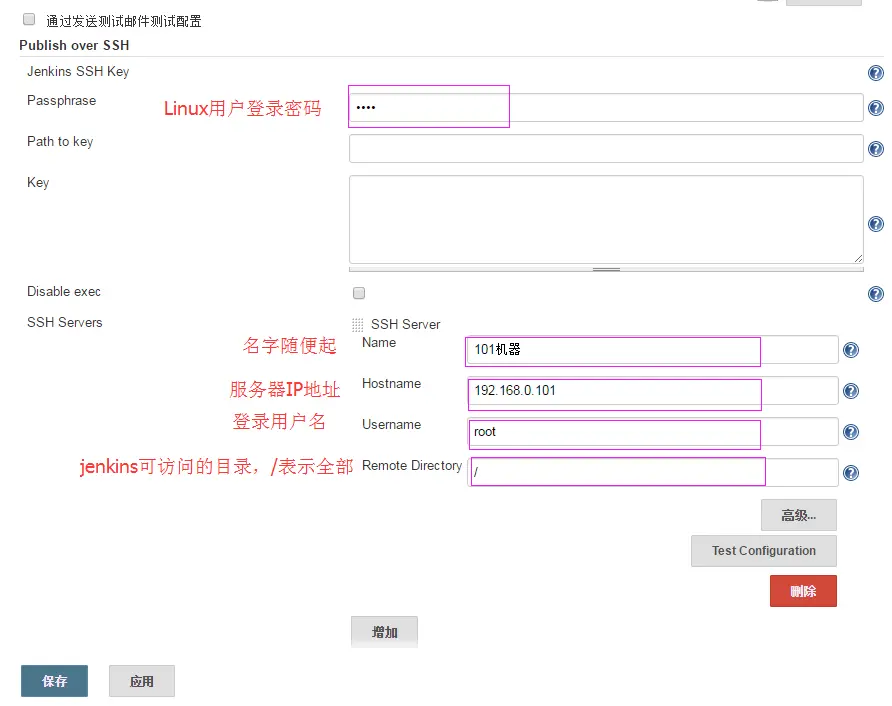Click the Publish over SSH heading
The width and height of the screenshot is (892, 706).
click(x=74, y=45)
